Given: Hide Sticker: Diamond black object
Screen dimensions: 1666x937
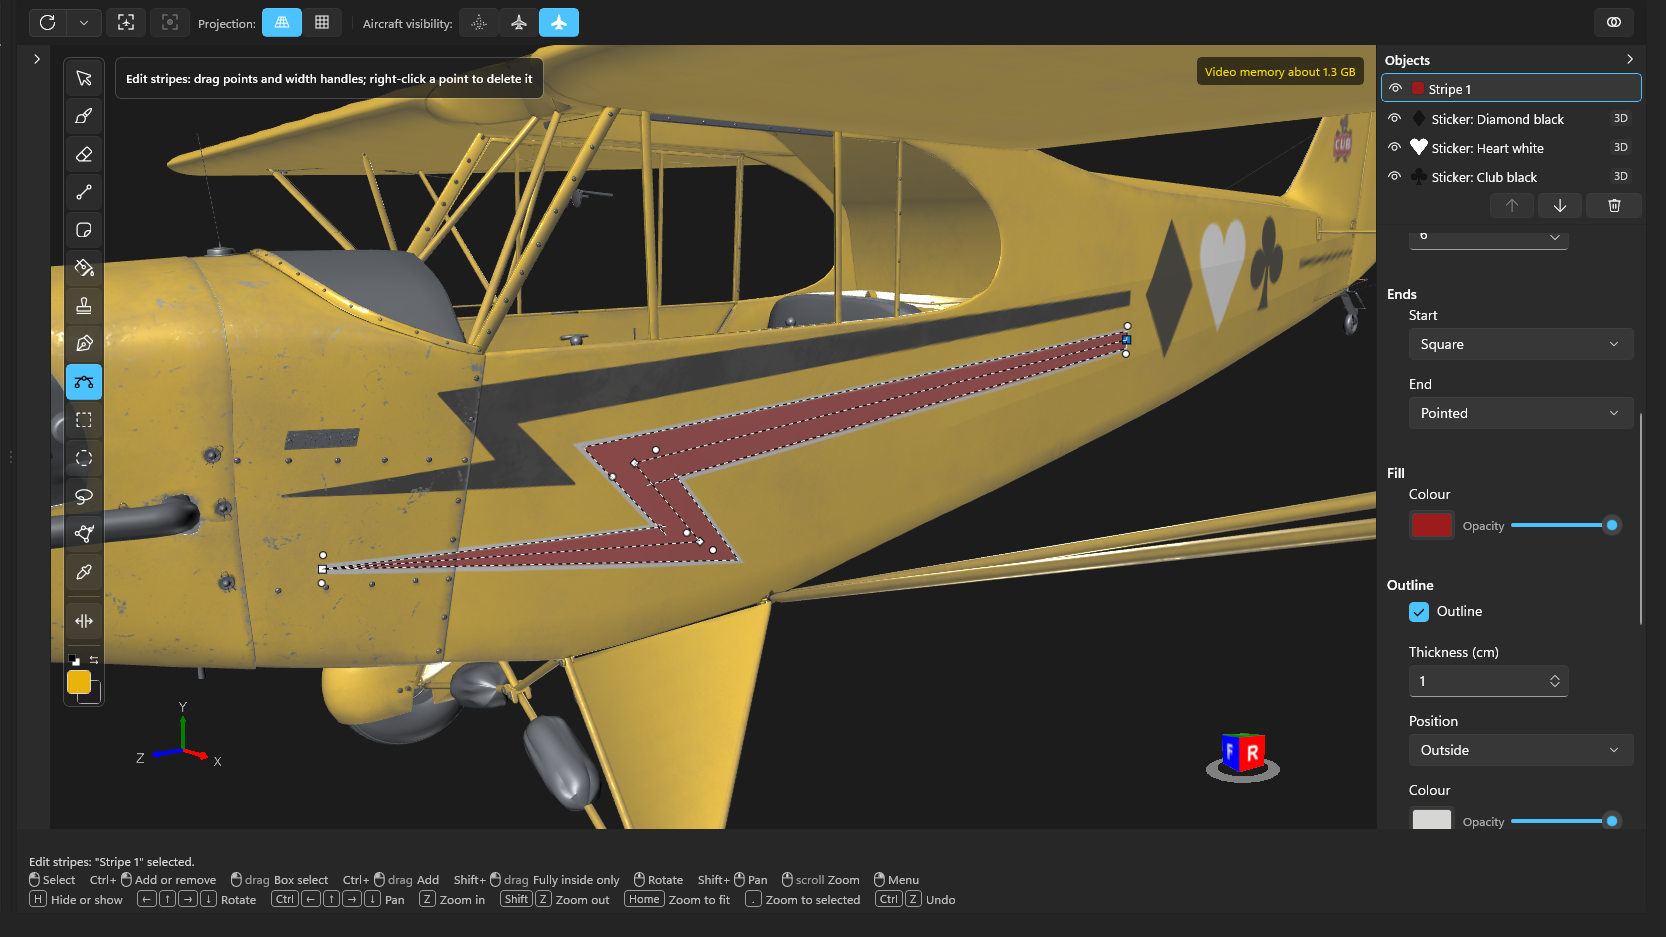Looking at the screenshot, I should pos(1395,118).
